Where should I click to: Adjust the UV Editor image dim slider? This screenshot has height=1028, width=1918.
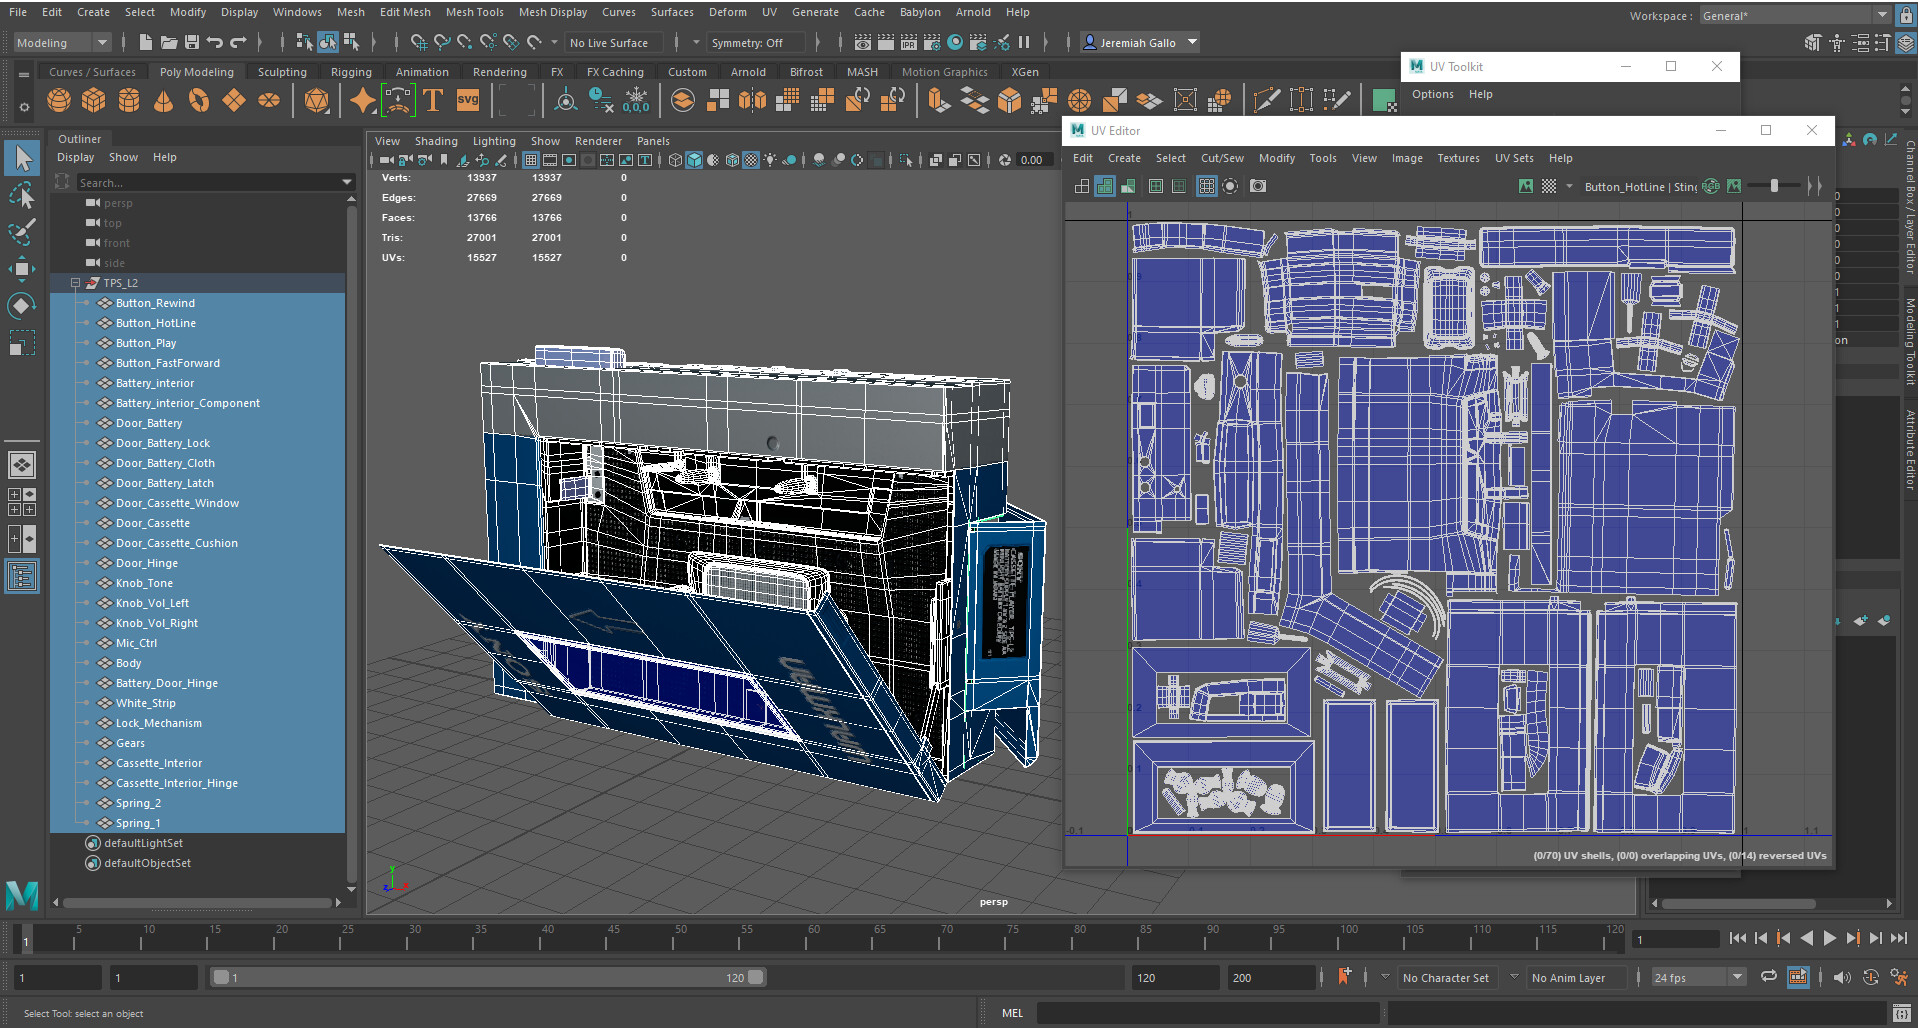pyautogui.click(x=1774, y=187)
